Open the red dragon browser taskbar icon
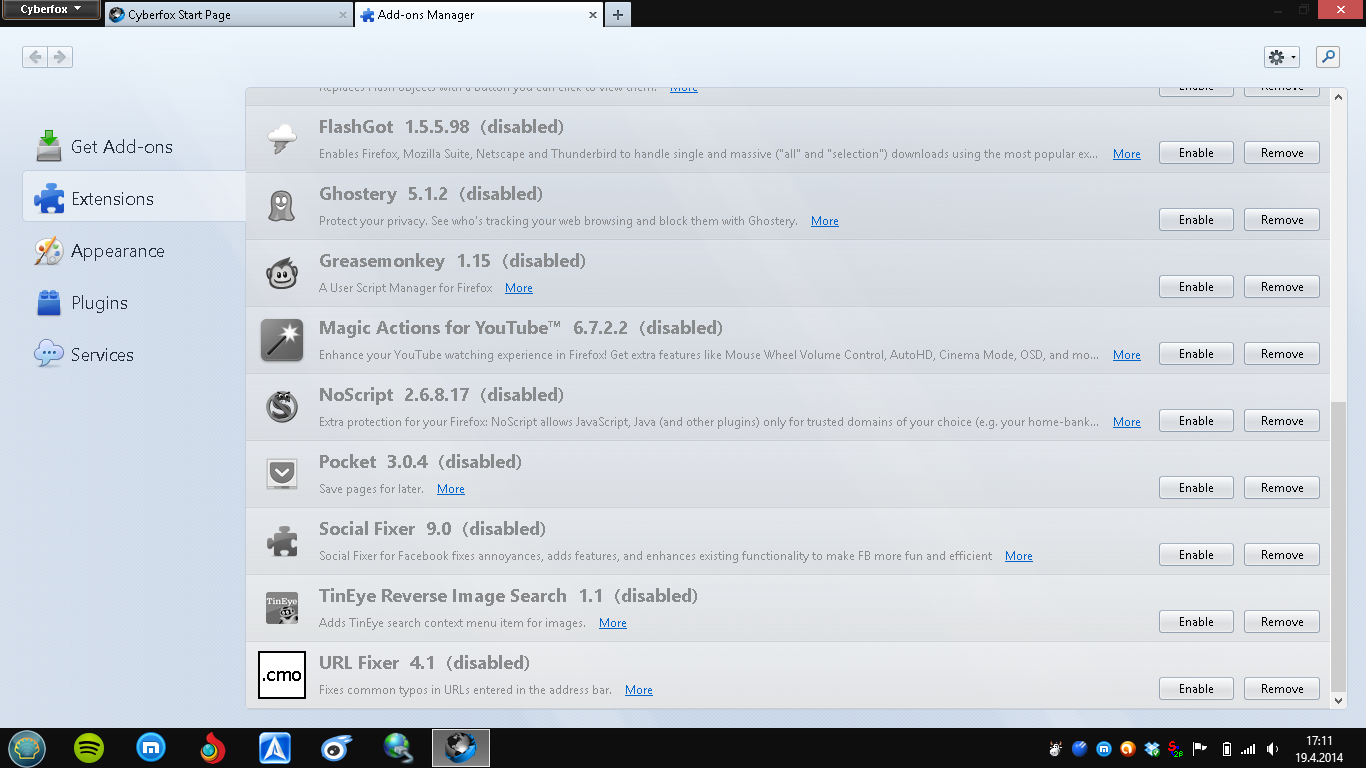 coord(212,748)
